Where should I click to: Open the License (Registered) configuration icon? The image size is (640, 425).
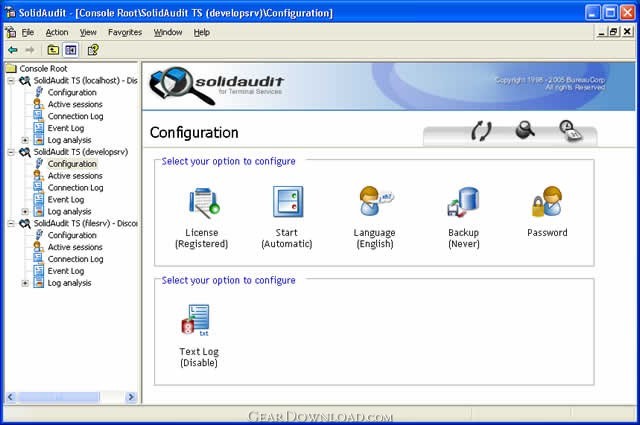pyautogui.click(x=204, y=203)
